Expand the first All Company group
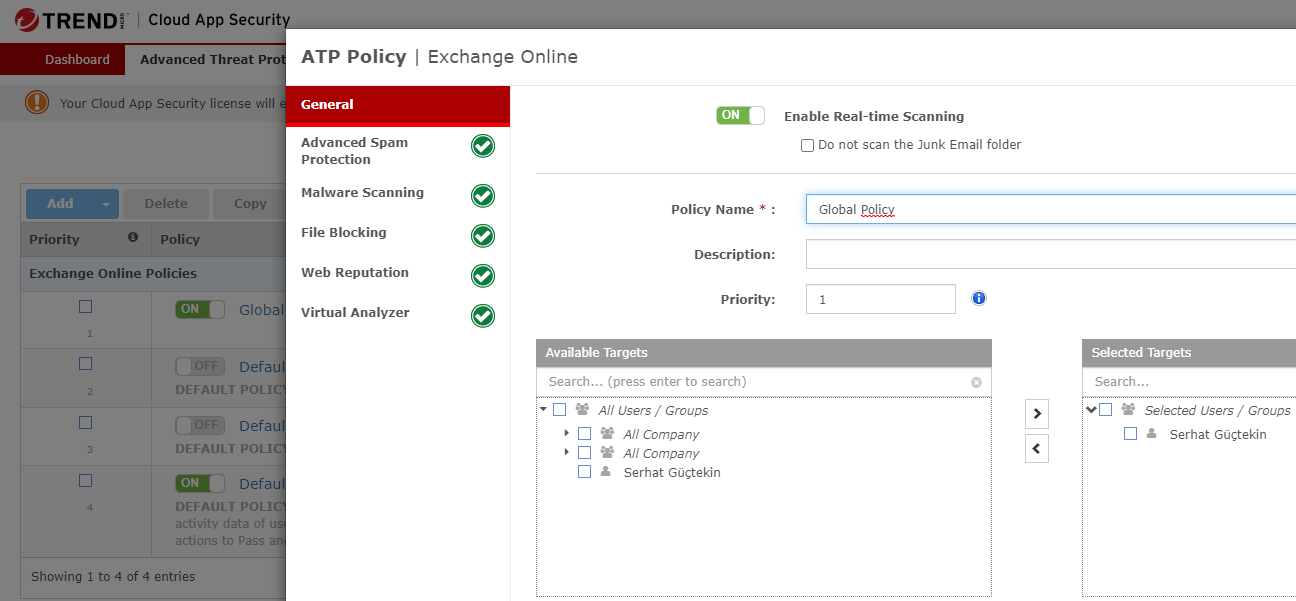Viewport: 1296px width, 601px height. point(566,433)
